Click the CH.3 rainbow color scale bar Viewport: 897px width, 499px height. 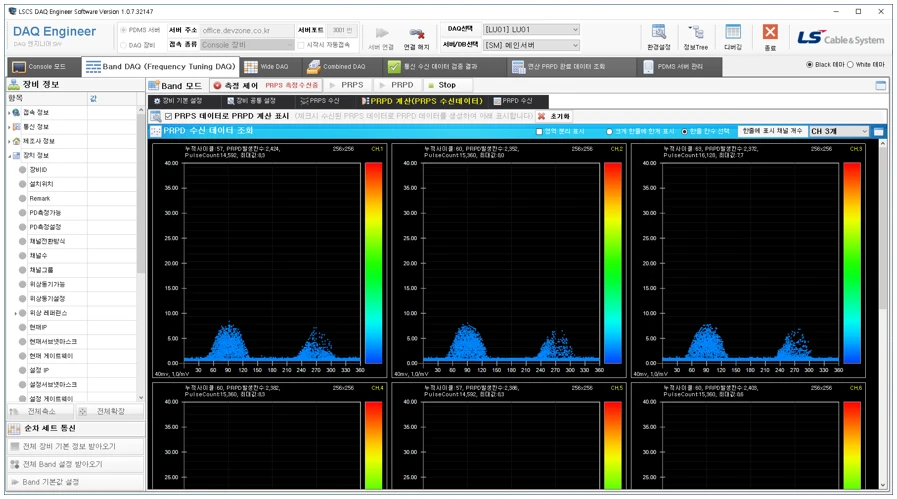852,263
